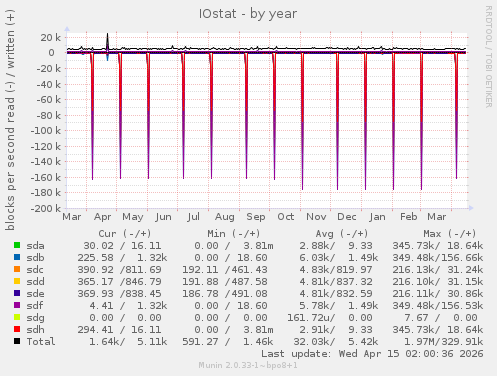Screen dimensions: 497x376
Task: Click the graph title 'IOstat - by year'
Action: [248, 14]
